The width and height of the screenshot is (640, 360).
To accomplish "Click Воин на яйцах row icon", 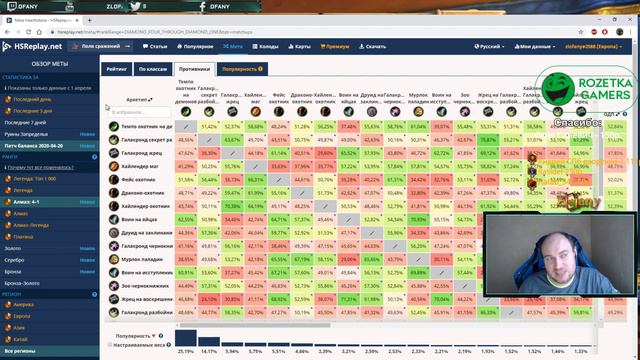I will pos(113,219).
